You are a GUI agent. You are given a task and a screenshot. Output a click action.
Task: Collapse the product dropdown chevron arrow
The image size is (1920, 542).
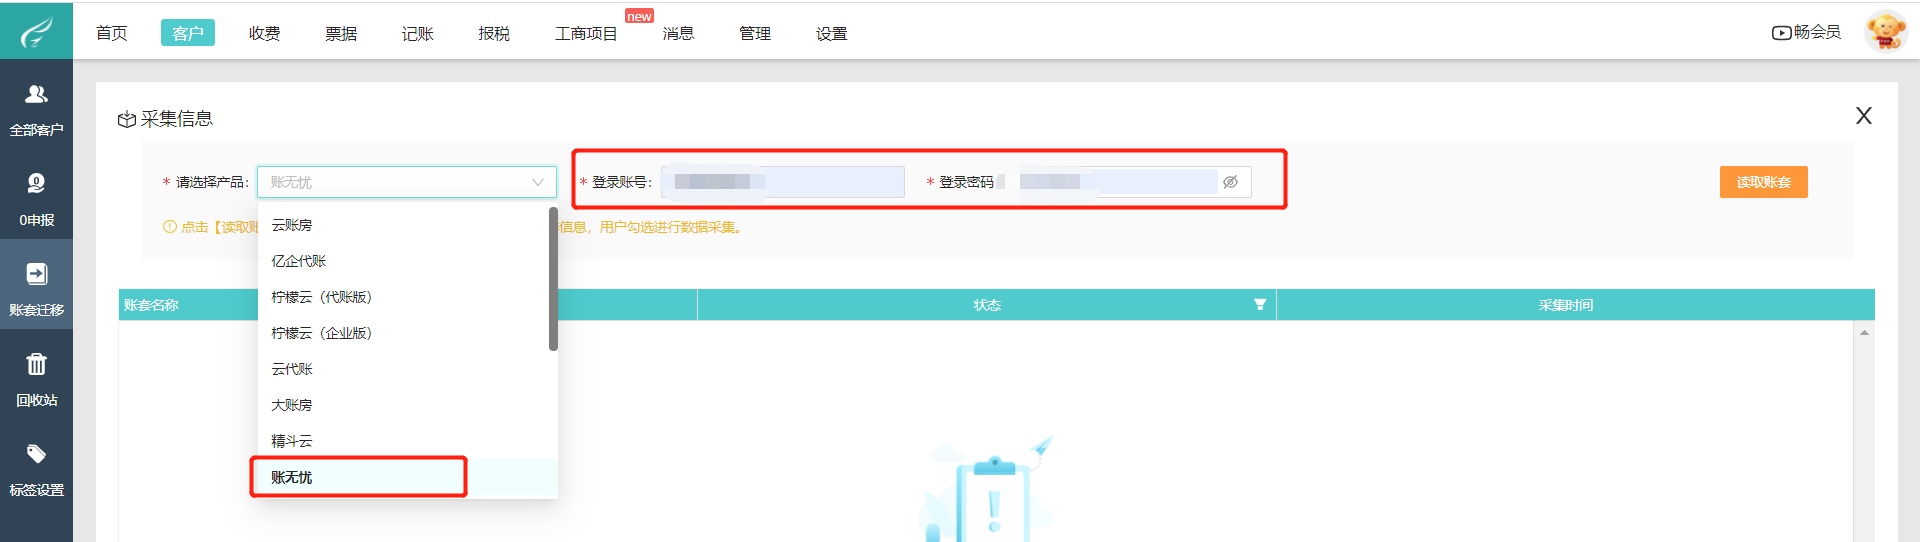538,182
